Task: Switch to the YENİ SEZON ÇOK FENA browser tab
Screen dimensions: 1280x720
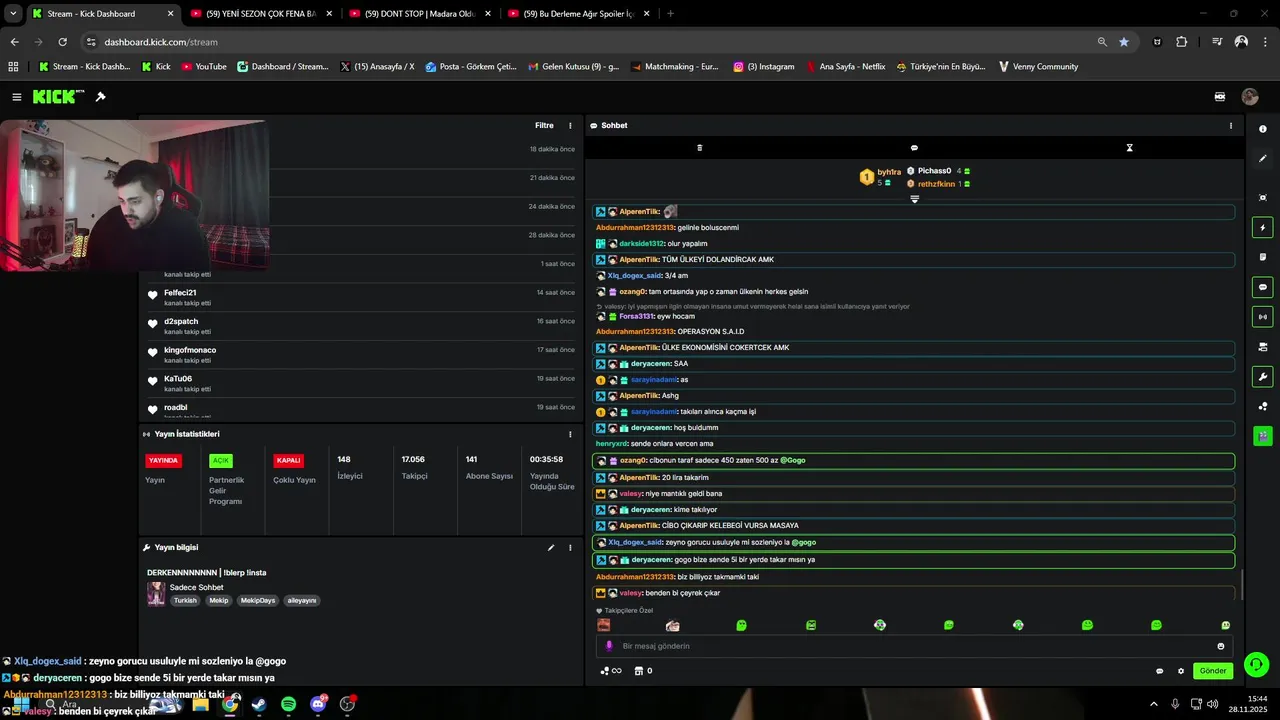Action: point(260,14)
